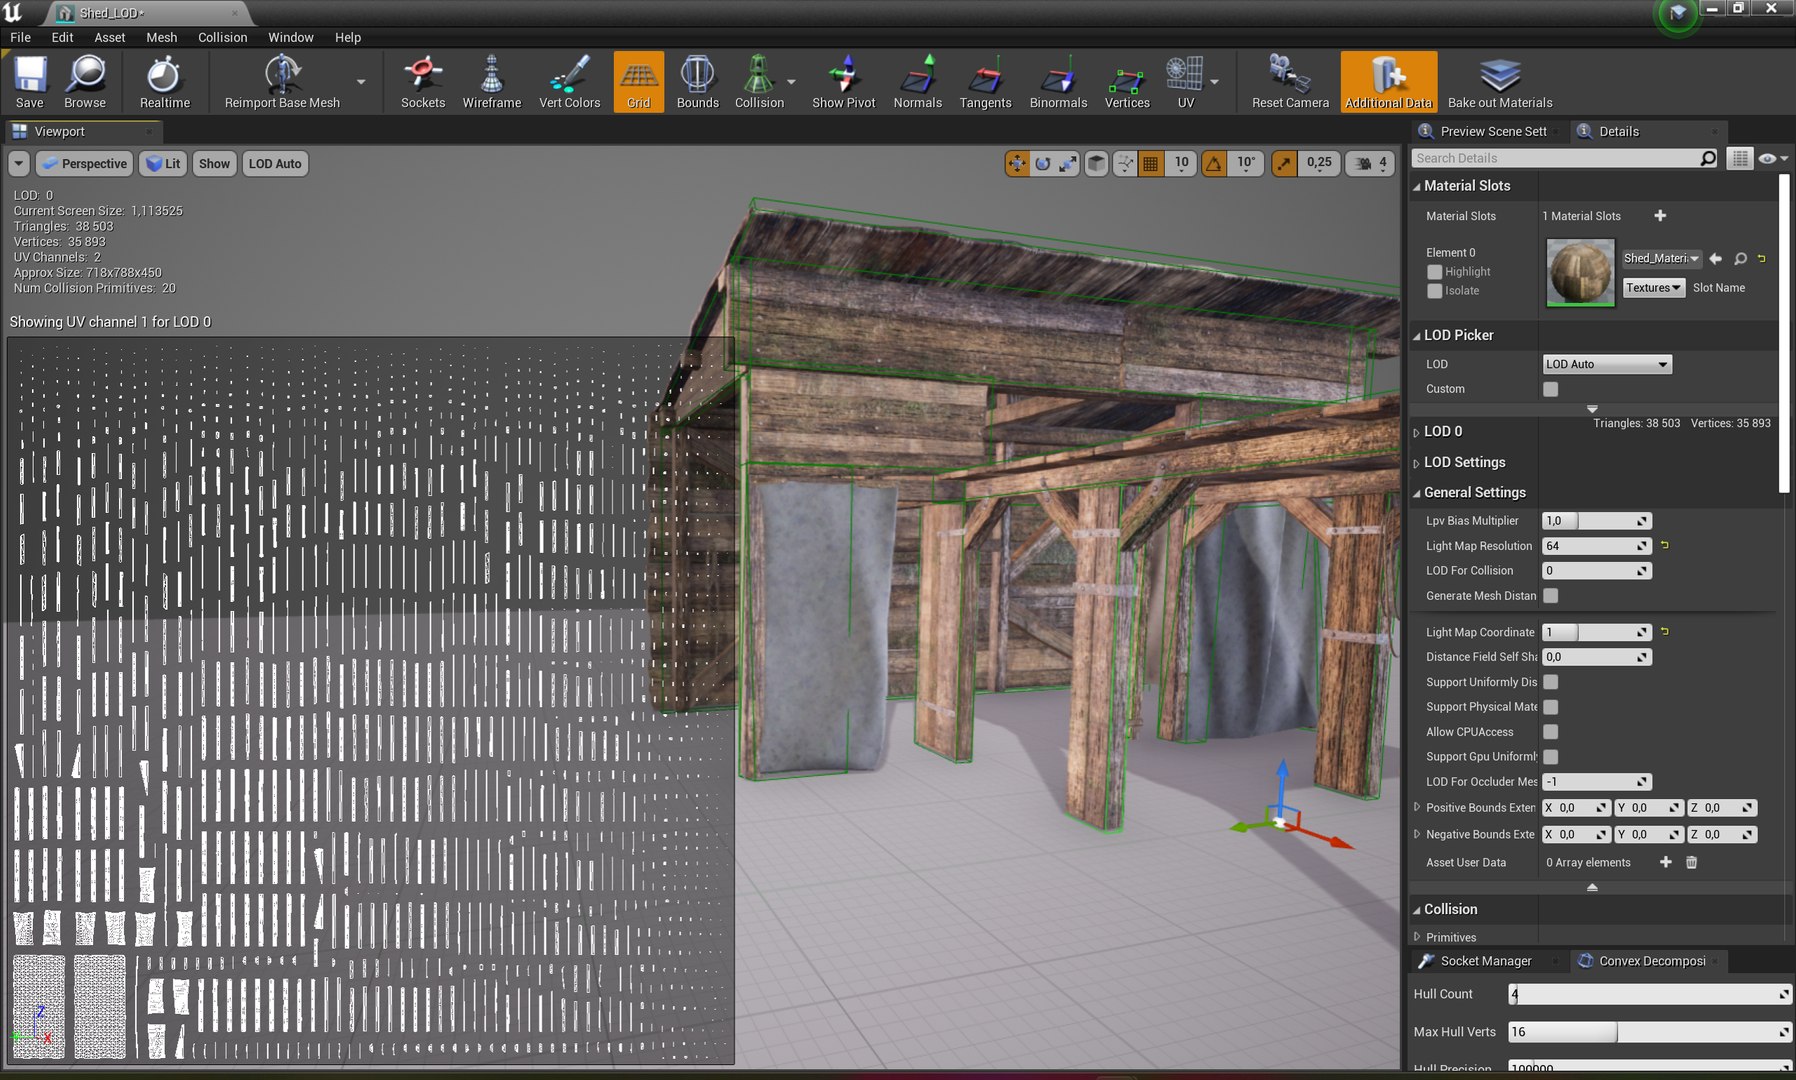
Task: Toggle Collision display icon
Action: click(x=759, y=82)
